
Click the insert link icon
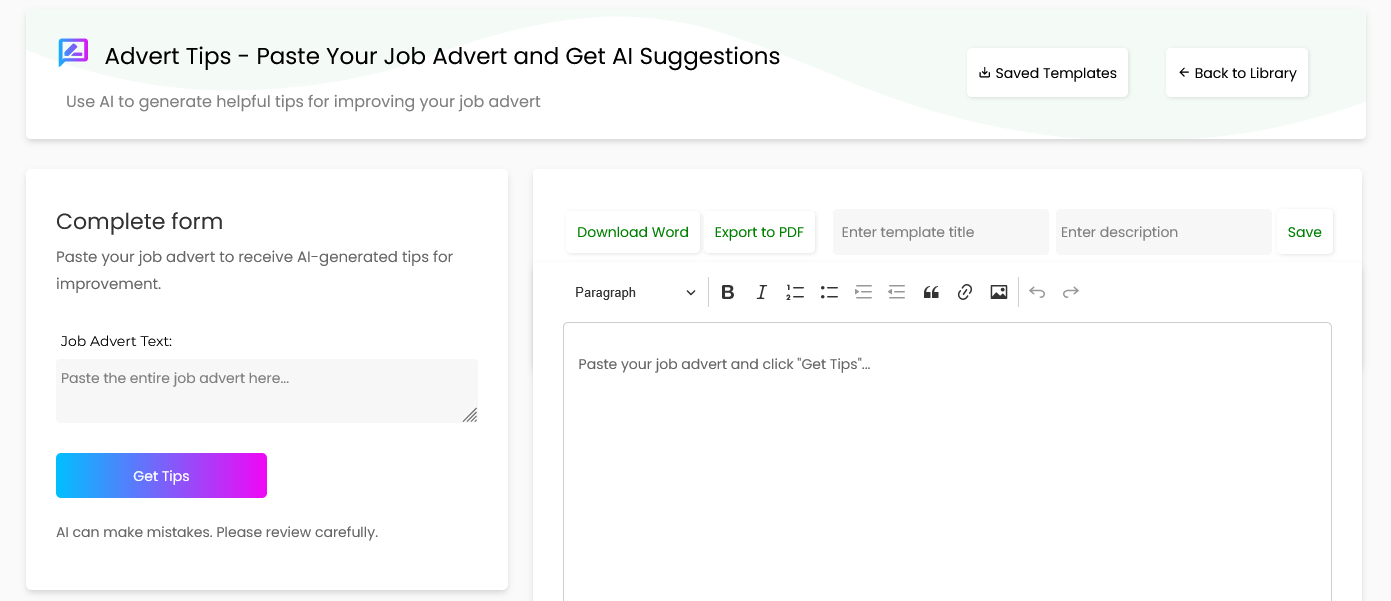point(965,292)
